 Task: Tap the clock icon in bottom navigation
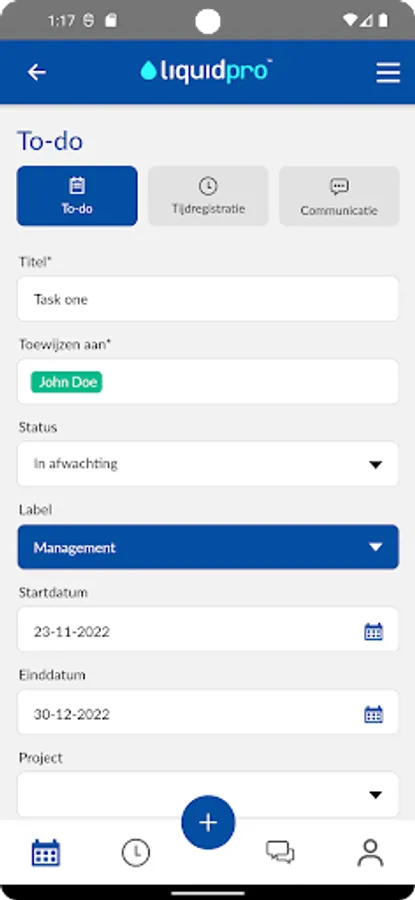click(x=136, y=852)
